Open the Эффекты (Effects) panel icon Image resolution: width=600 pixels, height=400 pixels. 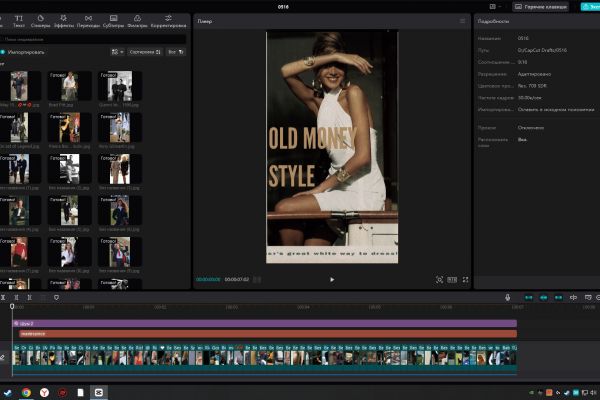(x=64, y=21)
